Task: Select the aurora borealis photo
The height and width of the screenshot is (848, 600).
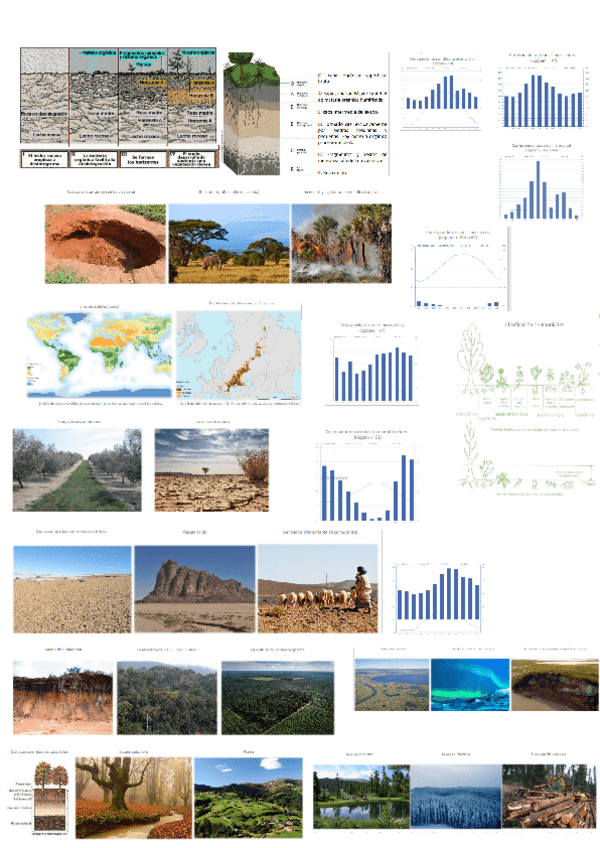Action: (x=470, y=685)
